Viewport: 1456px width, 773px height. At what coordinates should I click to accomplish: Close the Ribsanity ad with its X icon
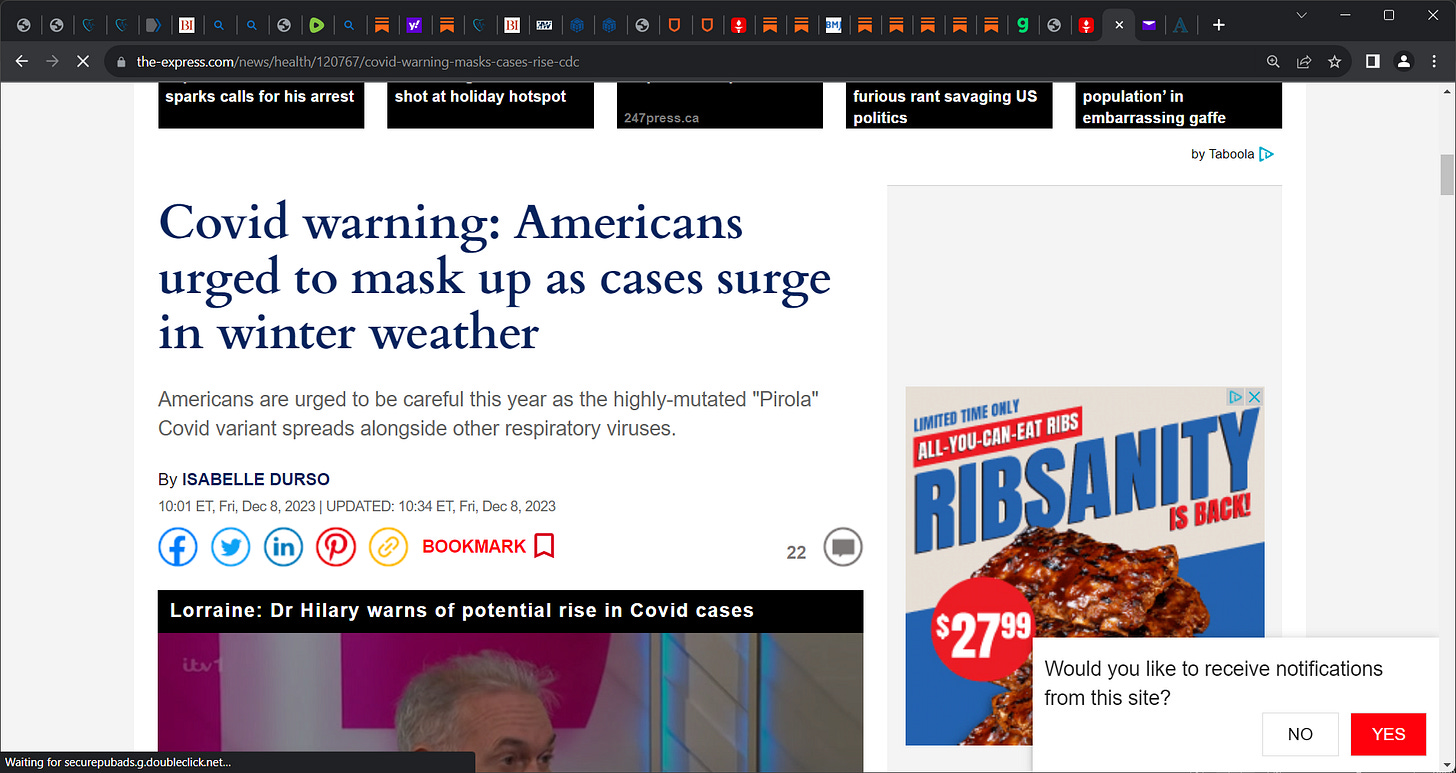pos(1255,397)
